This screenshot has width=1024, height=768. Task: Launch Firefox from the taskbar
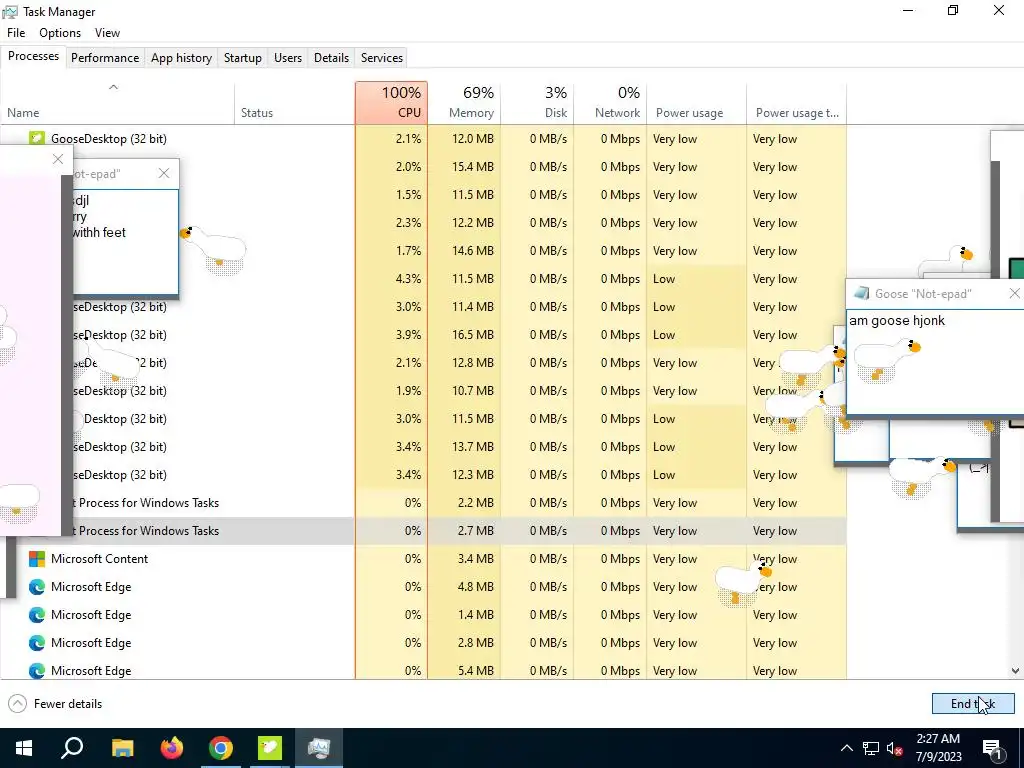click(172, 748)
